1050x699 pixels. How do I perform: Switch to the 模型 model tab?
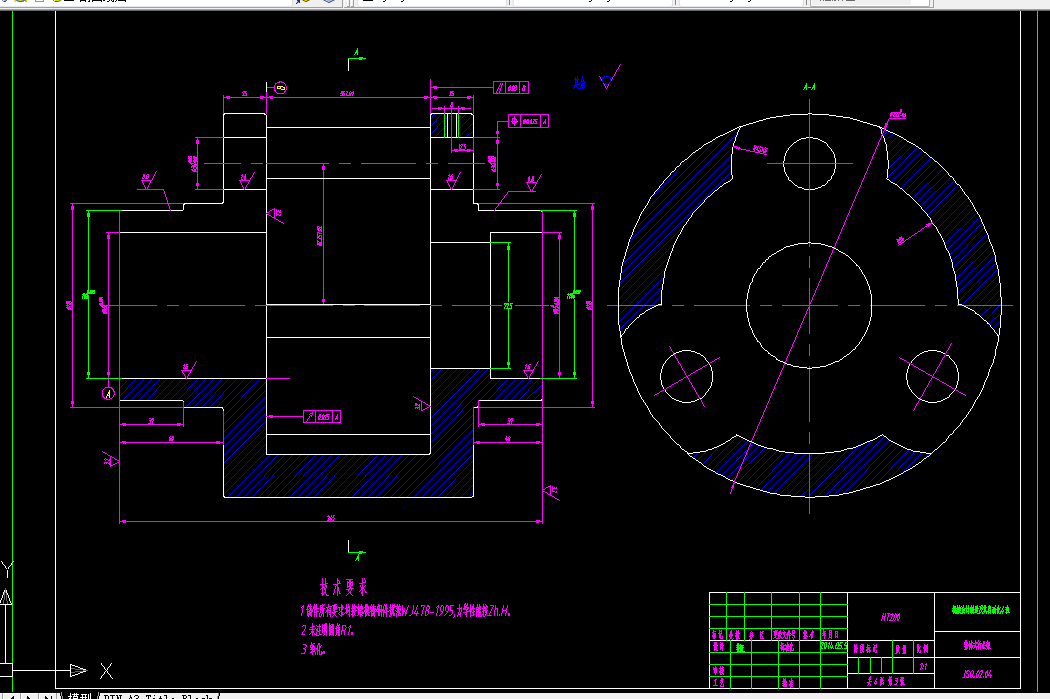pos(79,696)
